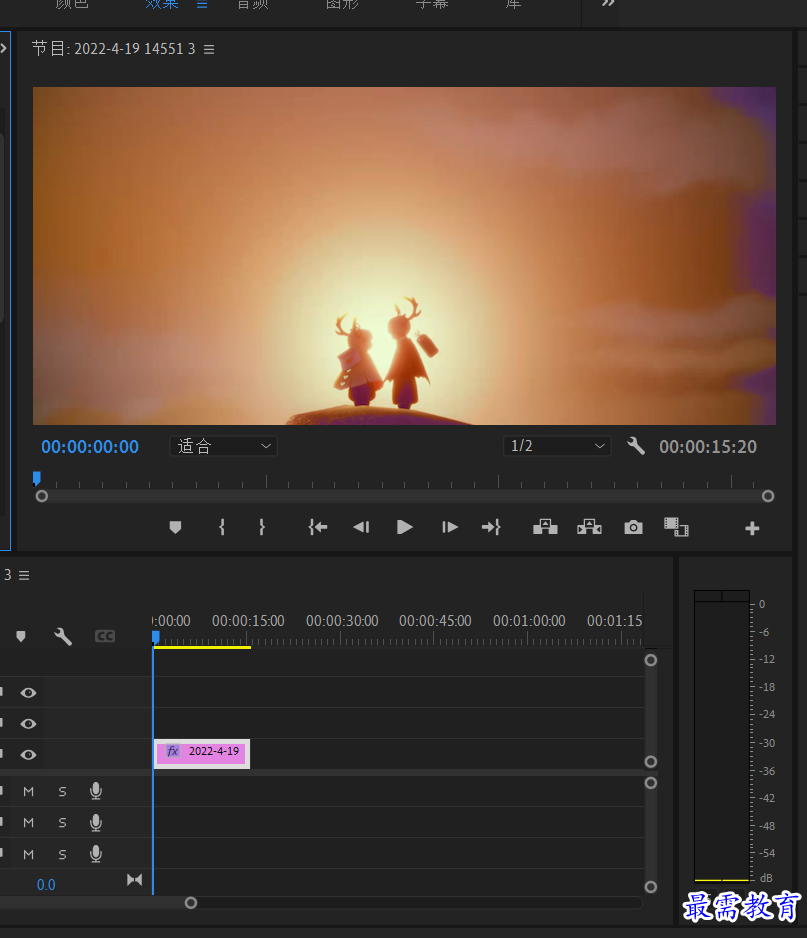Open workspace overflow chevron menu

pos(608,4)
